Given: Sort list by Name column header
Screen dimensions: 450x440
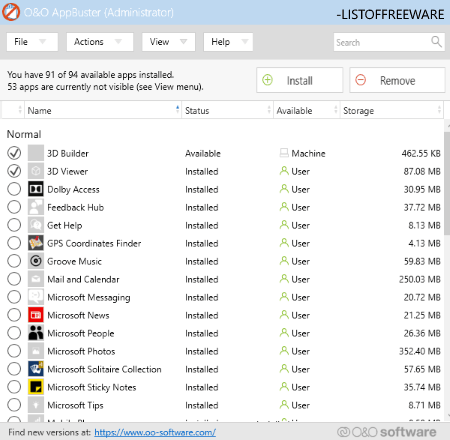Looking at the screenshot, I should pos(103,110).
